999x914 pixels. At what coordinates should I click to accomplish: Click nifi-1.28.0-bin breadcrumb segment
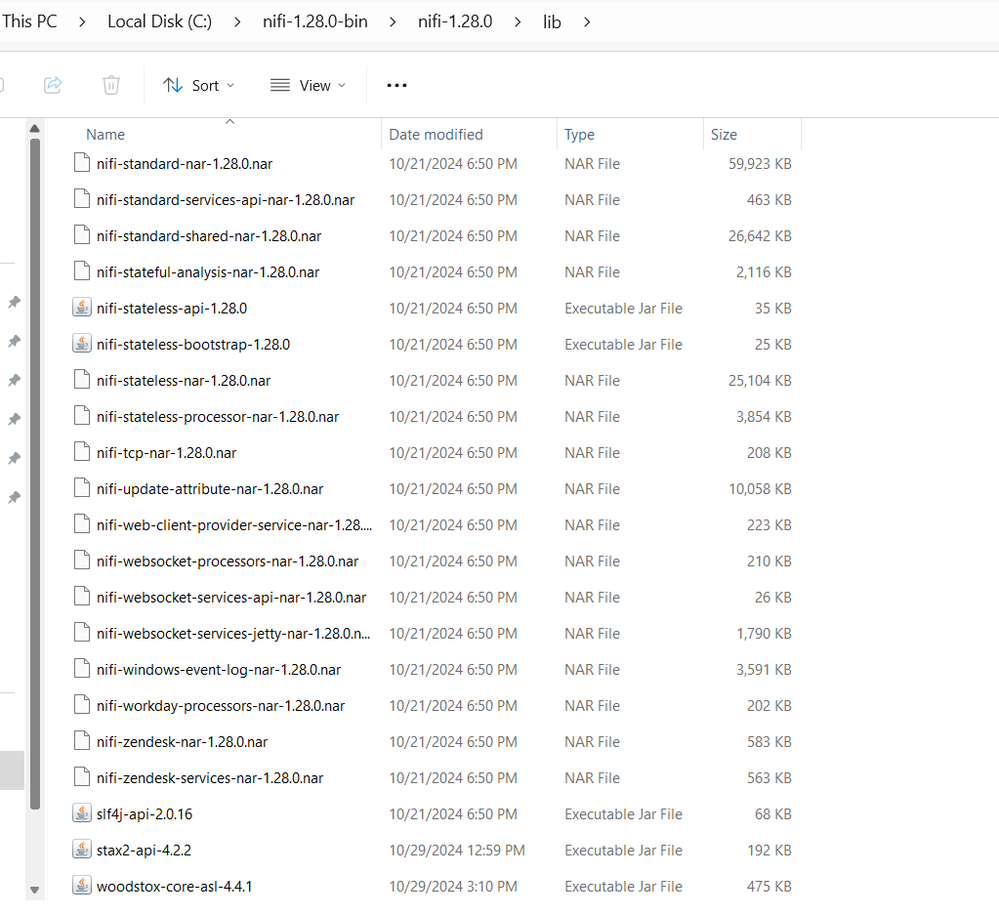(x=315, y=21)
